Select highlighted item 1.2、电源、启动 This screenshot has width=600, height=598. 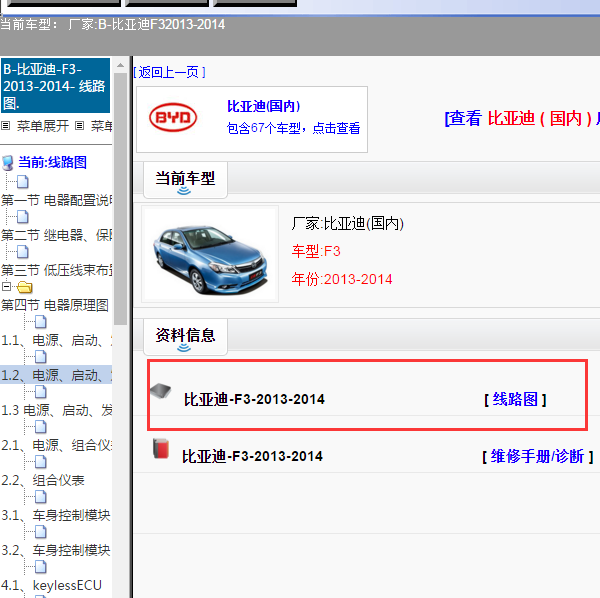coord(56,375)
